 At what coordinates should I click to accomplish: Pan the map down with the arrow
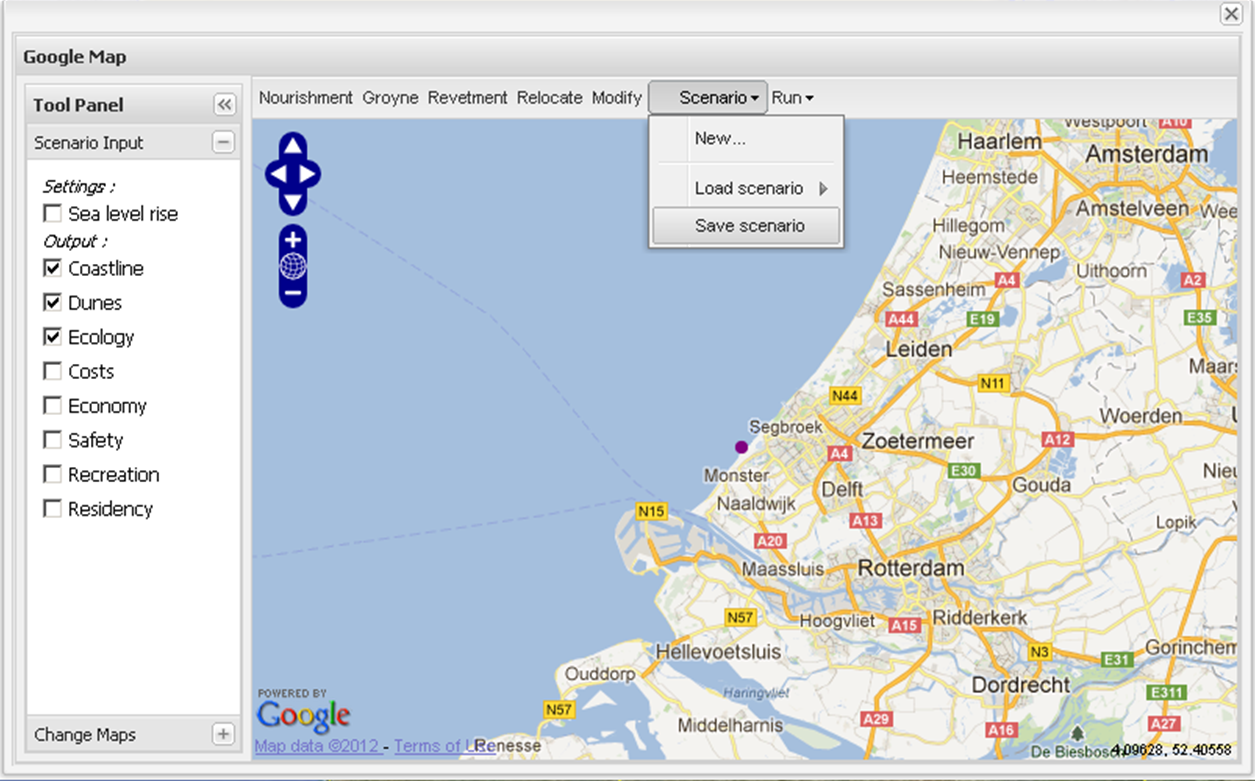pos(292,202)
